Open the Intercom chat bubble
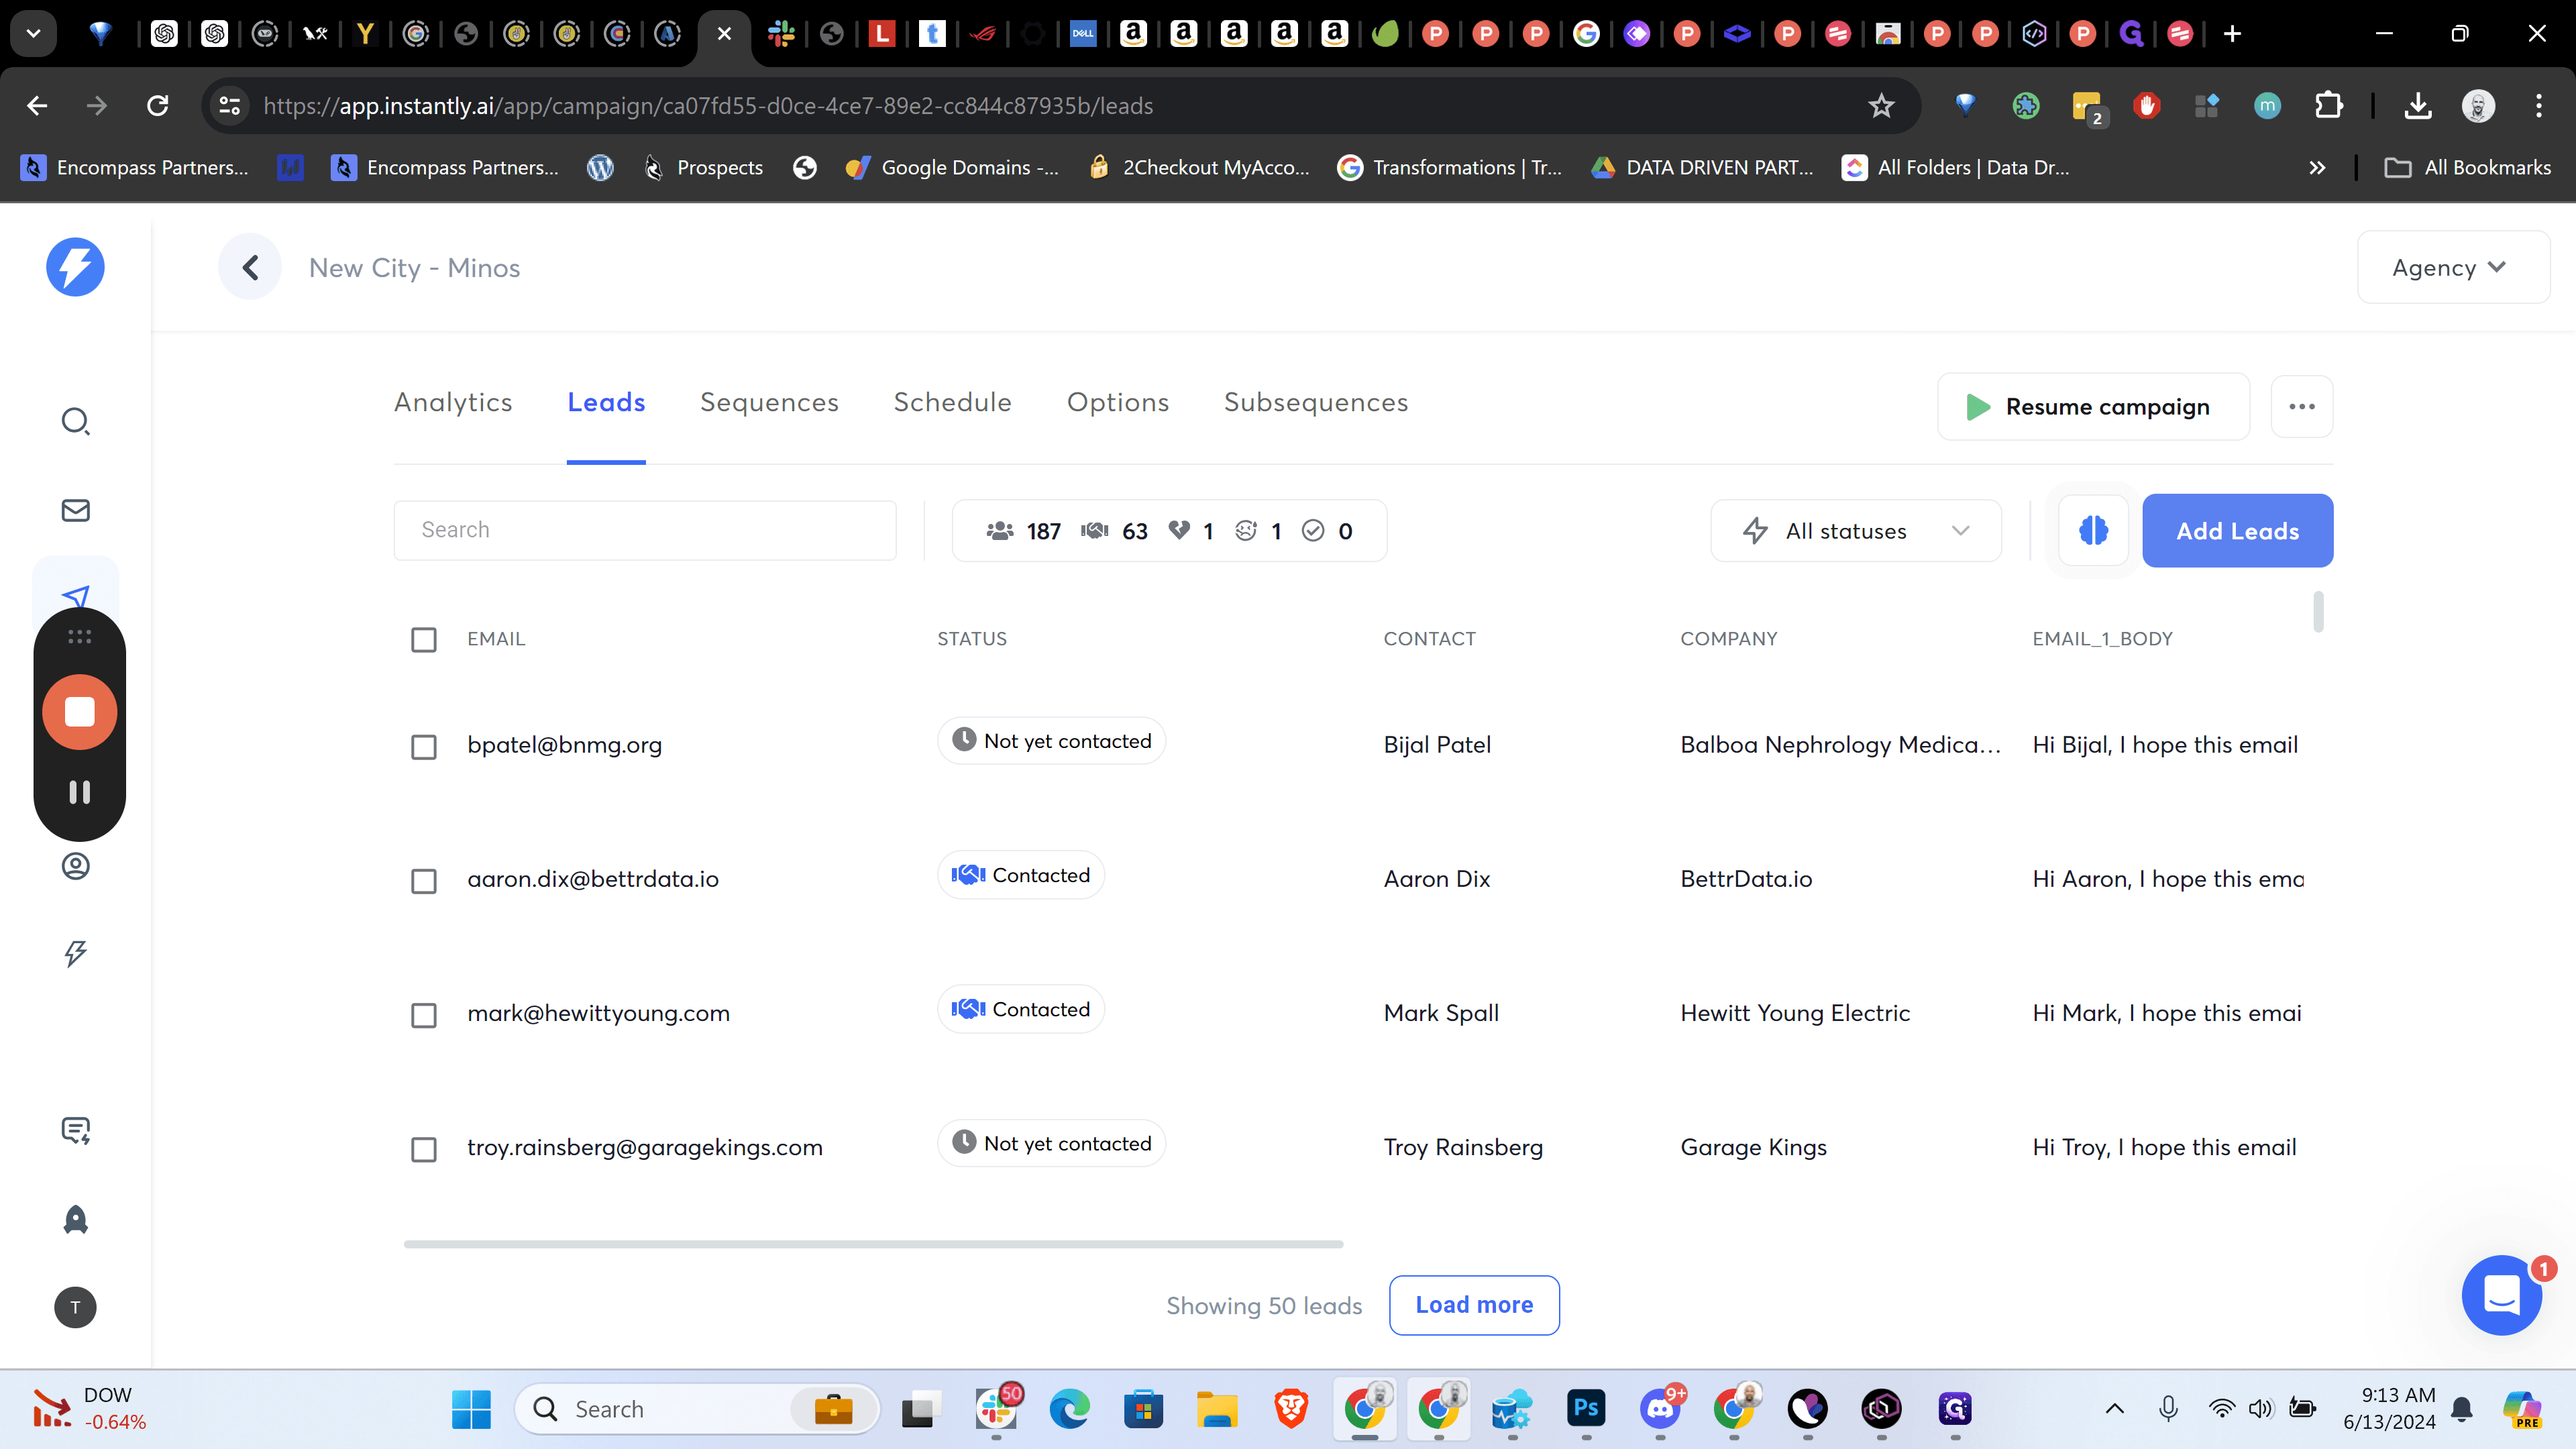Viewport: 2576px width, 1449px height. (x=2501, y=1295)
